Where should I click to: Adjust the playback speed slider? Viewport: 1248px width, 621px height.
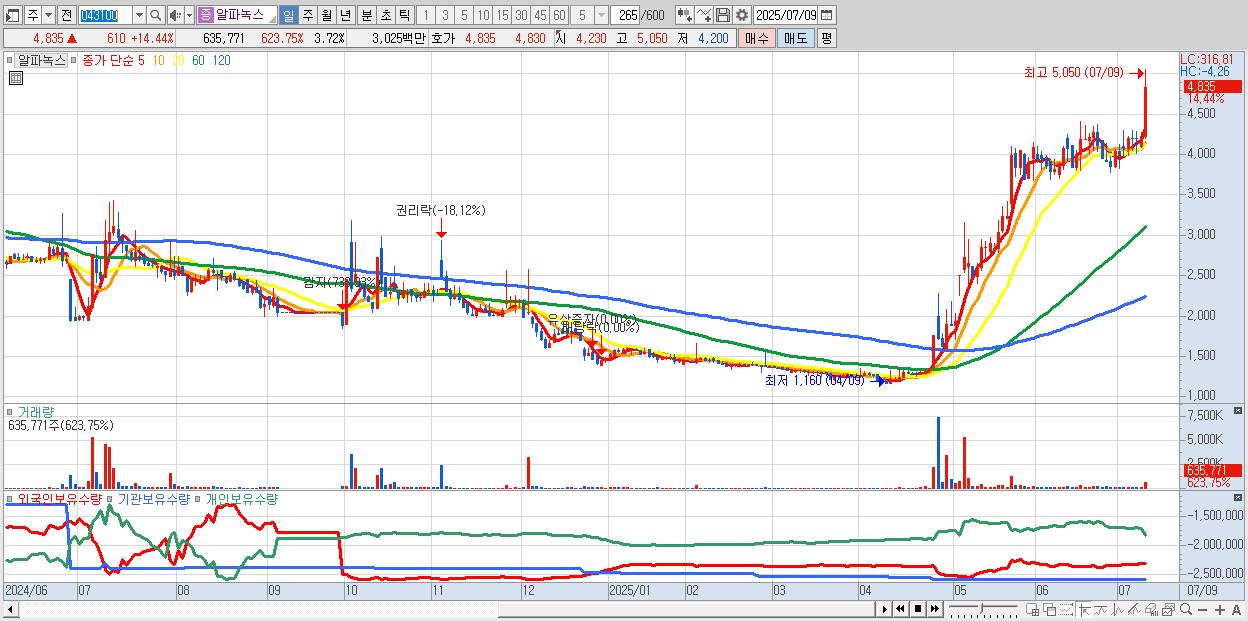coord(981,609)
